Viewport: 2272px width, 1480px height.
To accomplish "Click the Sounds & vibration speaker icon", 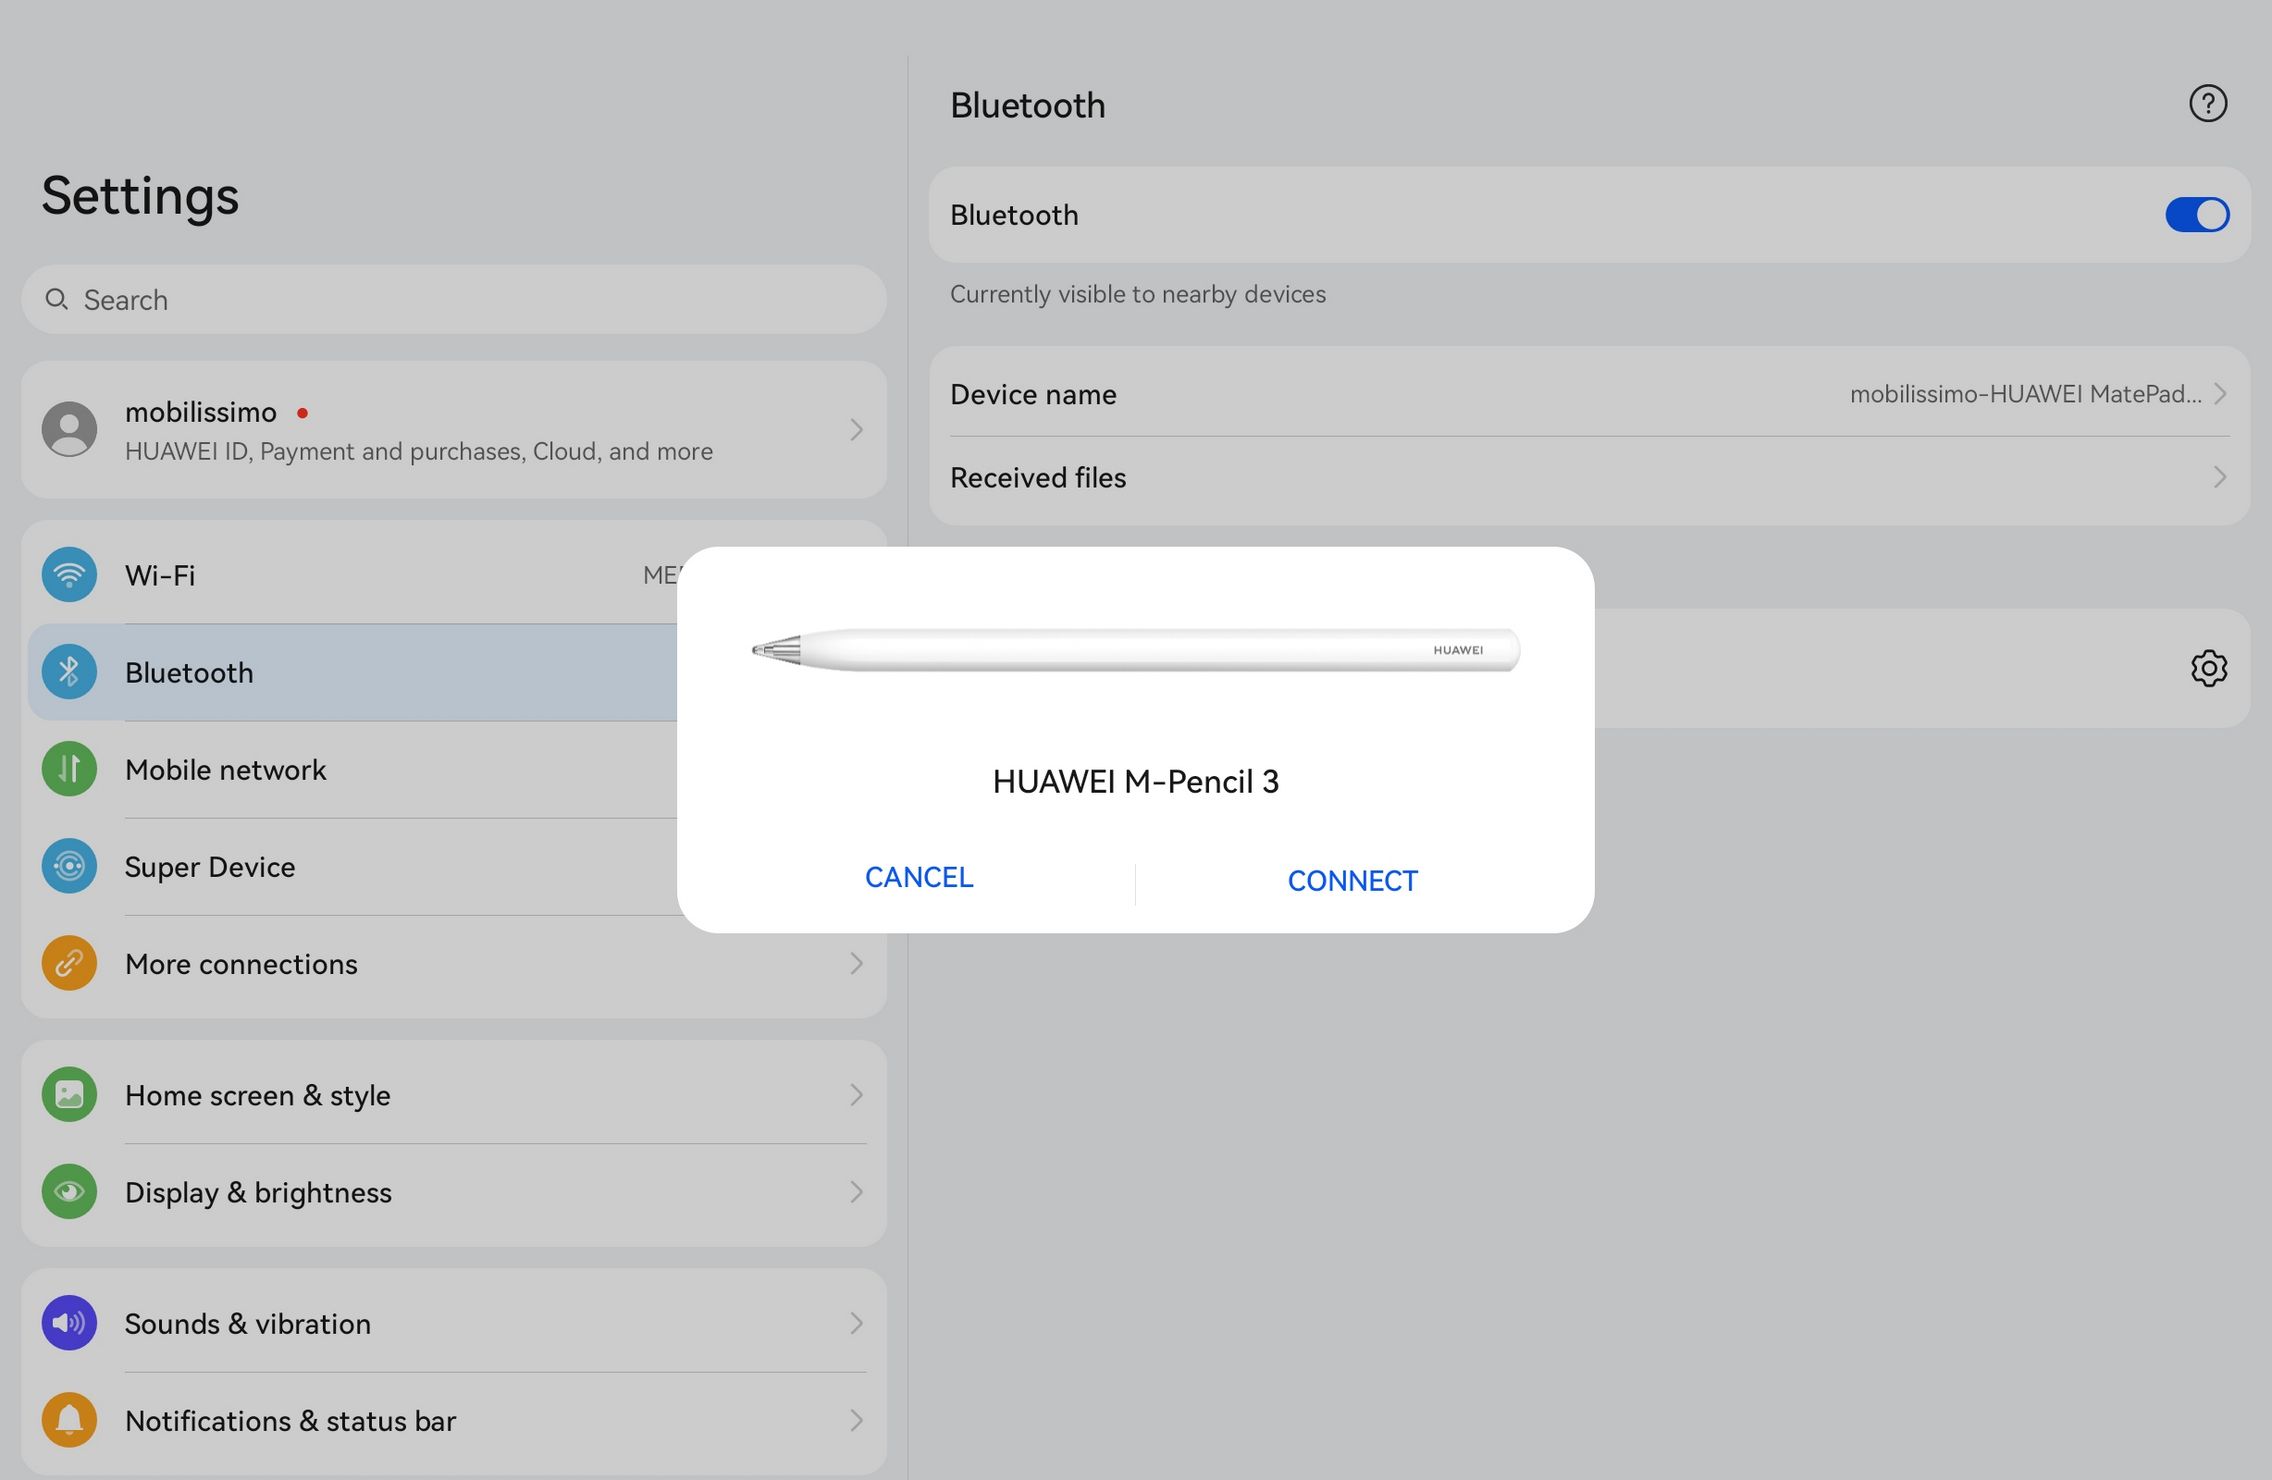I will pyautogui.click(x=69, y=1323).
